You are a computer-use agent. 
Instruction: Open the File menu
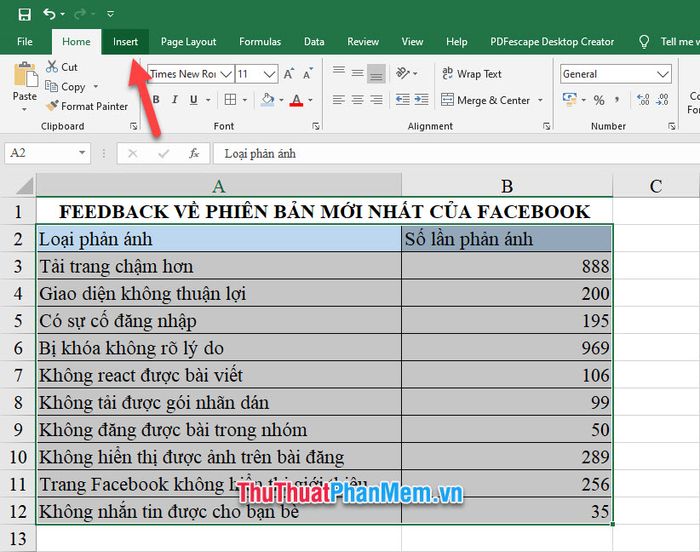pos(25,42)
